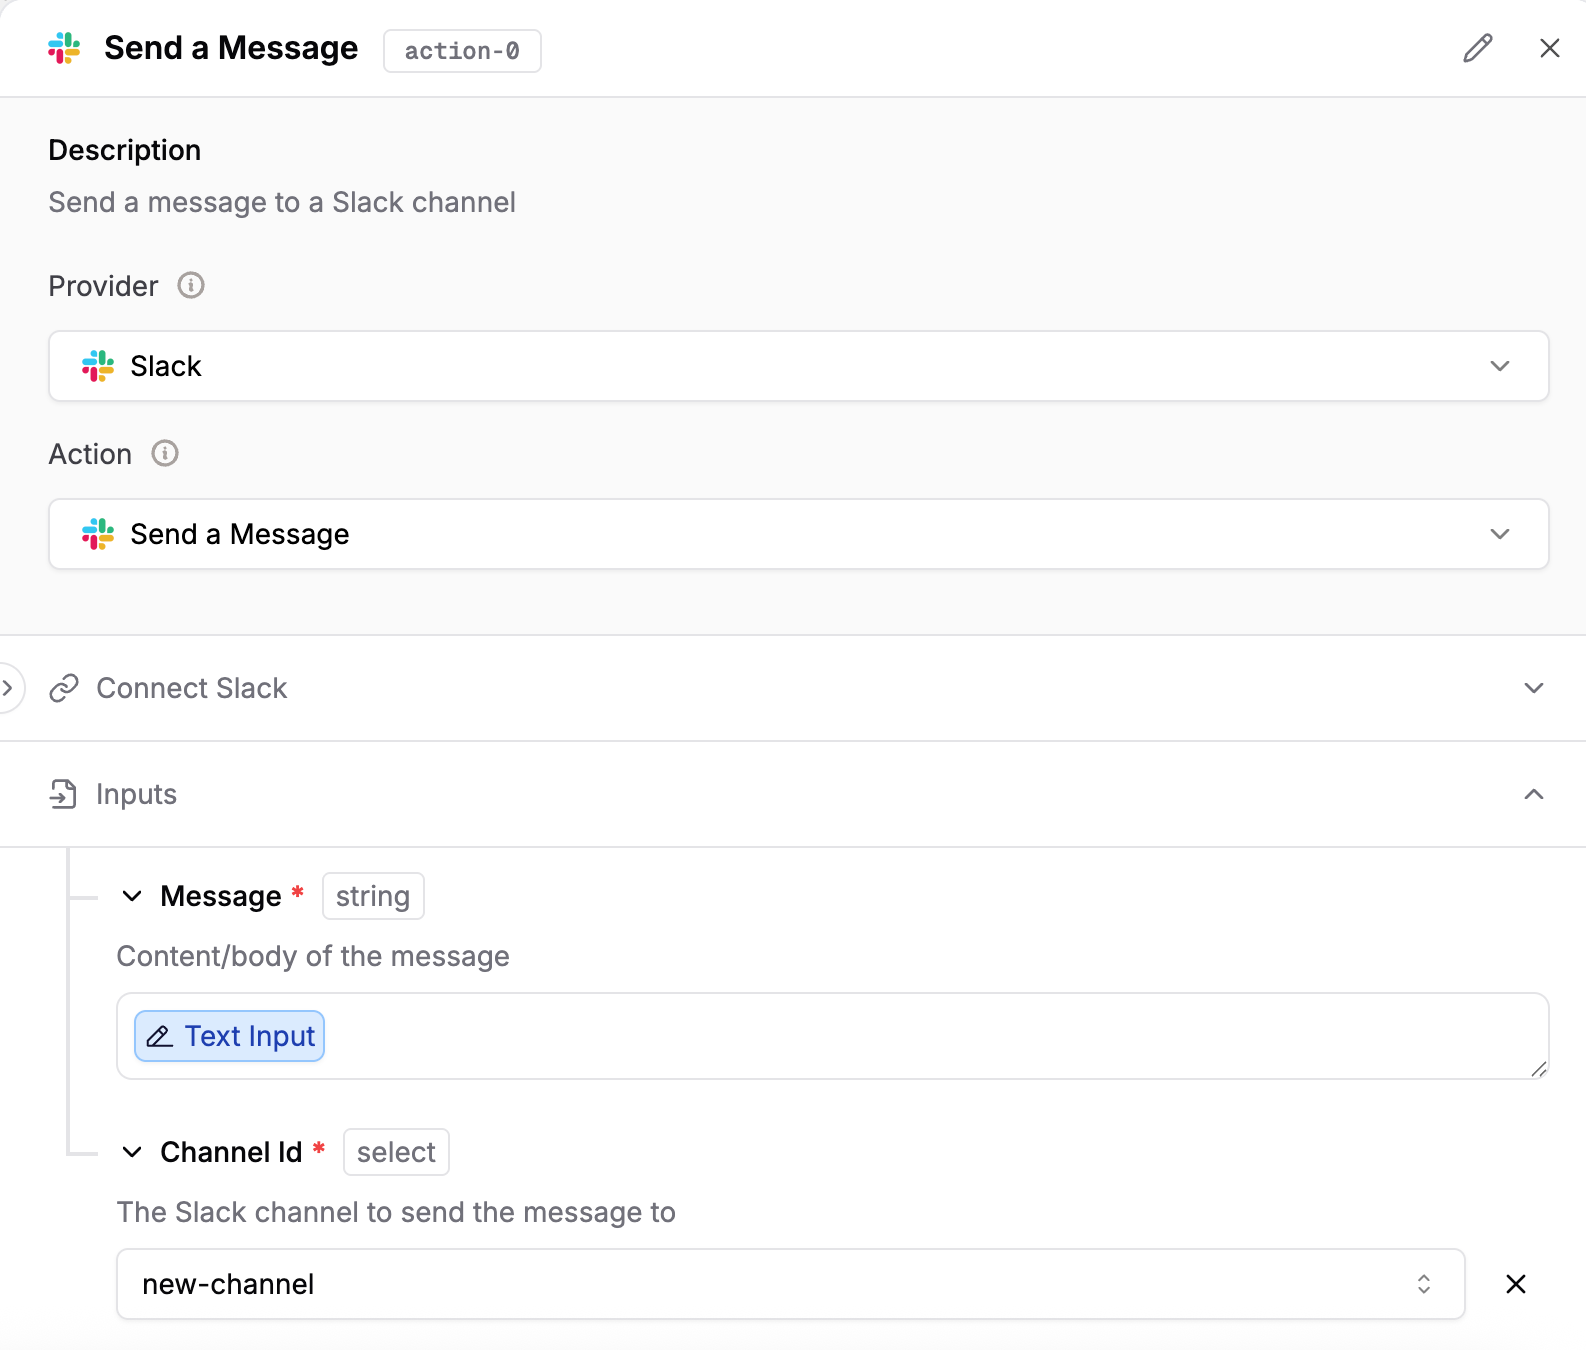Open the Slack provider dropdown

tap(798, 366)
